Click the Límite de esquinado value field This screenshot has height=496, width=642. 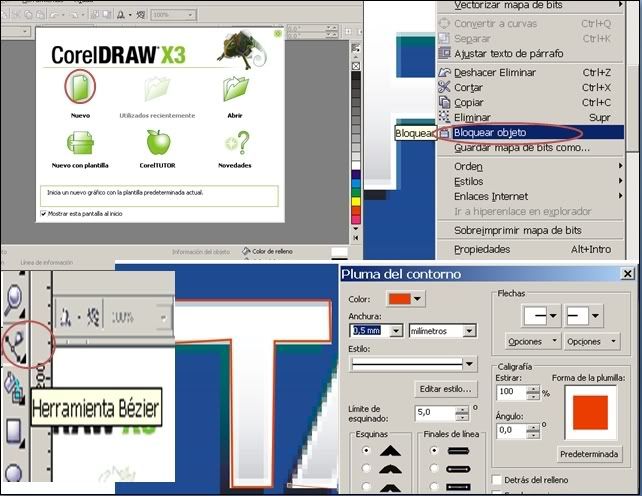[434, 413]
